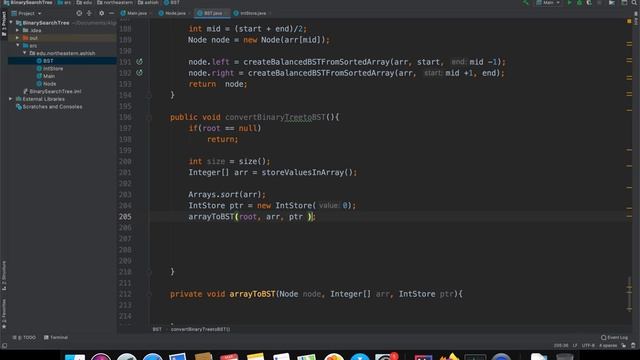This screenshot has height=360, width=640.
Task: Click line number 205 in gutter
Action: (125, 217)
